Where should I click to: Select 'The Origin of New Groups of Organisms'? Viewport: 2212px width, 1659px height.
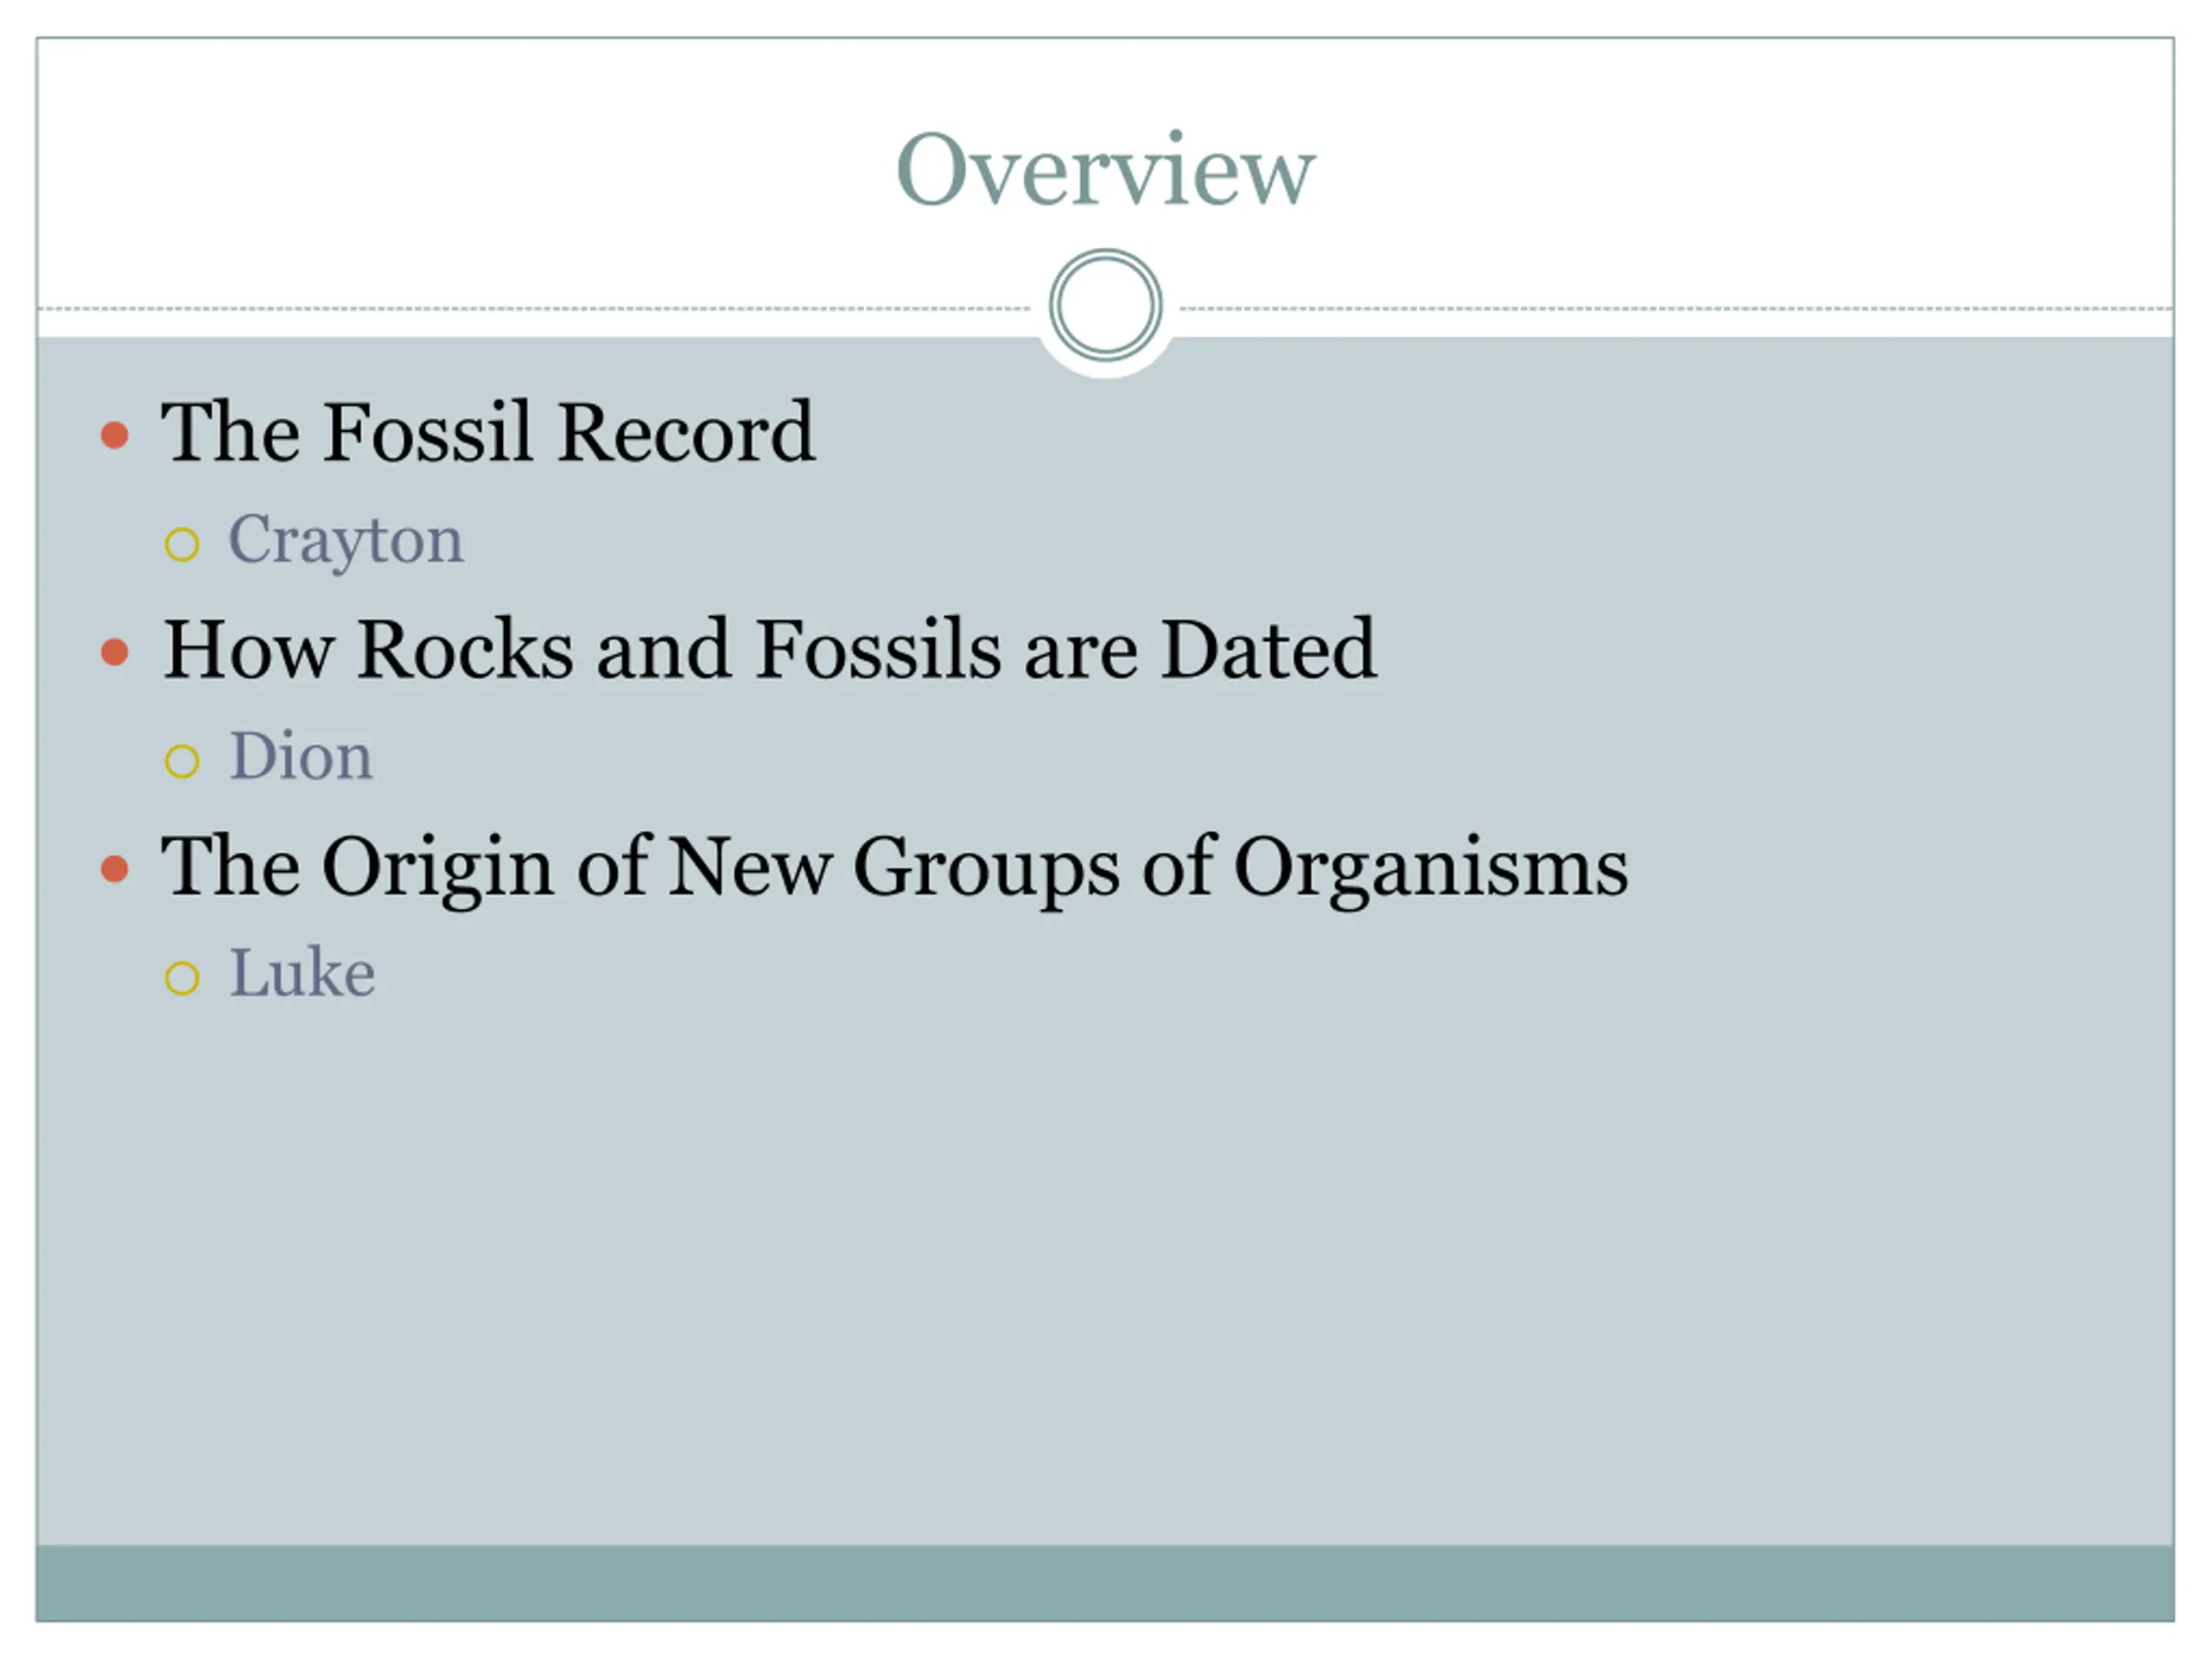[895, 868]
